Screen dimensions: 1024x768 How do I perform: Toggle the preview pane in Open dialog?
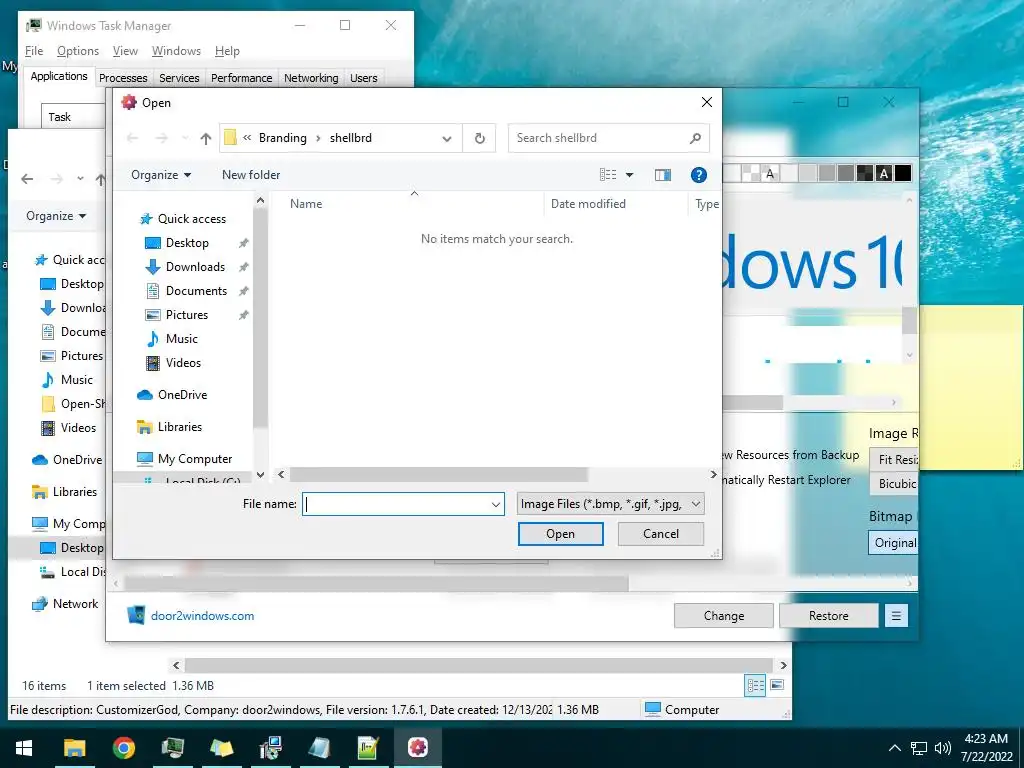click(x=663, y=175)
